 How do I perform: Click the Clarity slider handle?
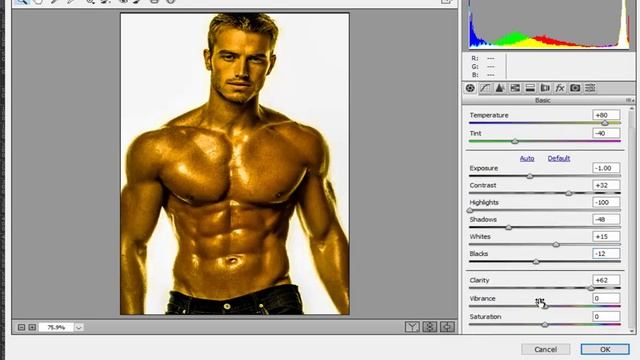(591, 288)
